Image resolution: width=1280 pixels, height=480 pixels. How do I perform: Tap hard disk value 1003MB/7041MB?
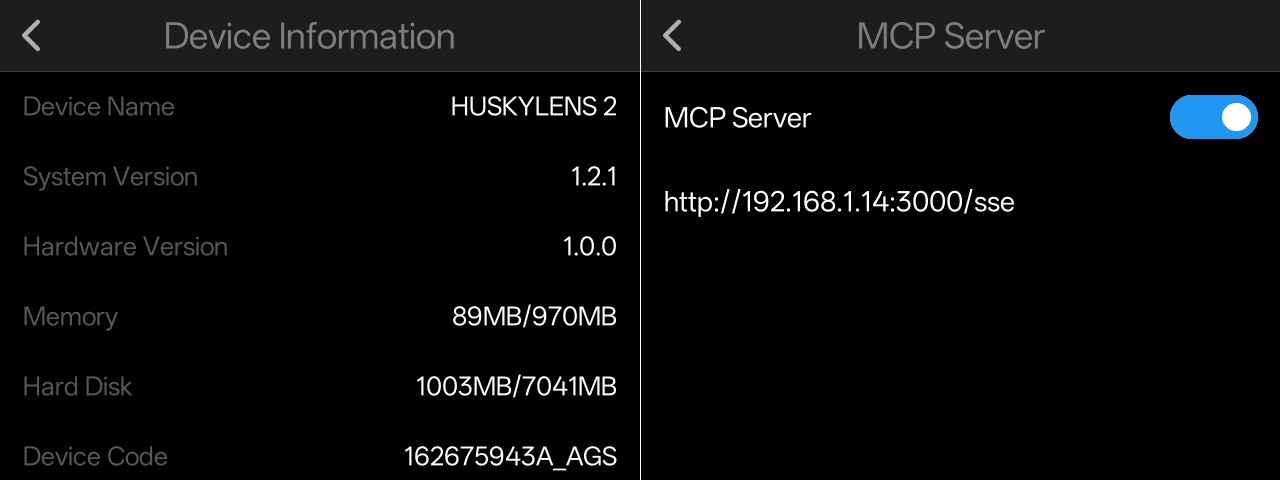516,387
